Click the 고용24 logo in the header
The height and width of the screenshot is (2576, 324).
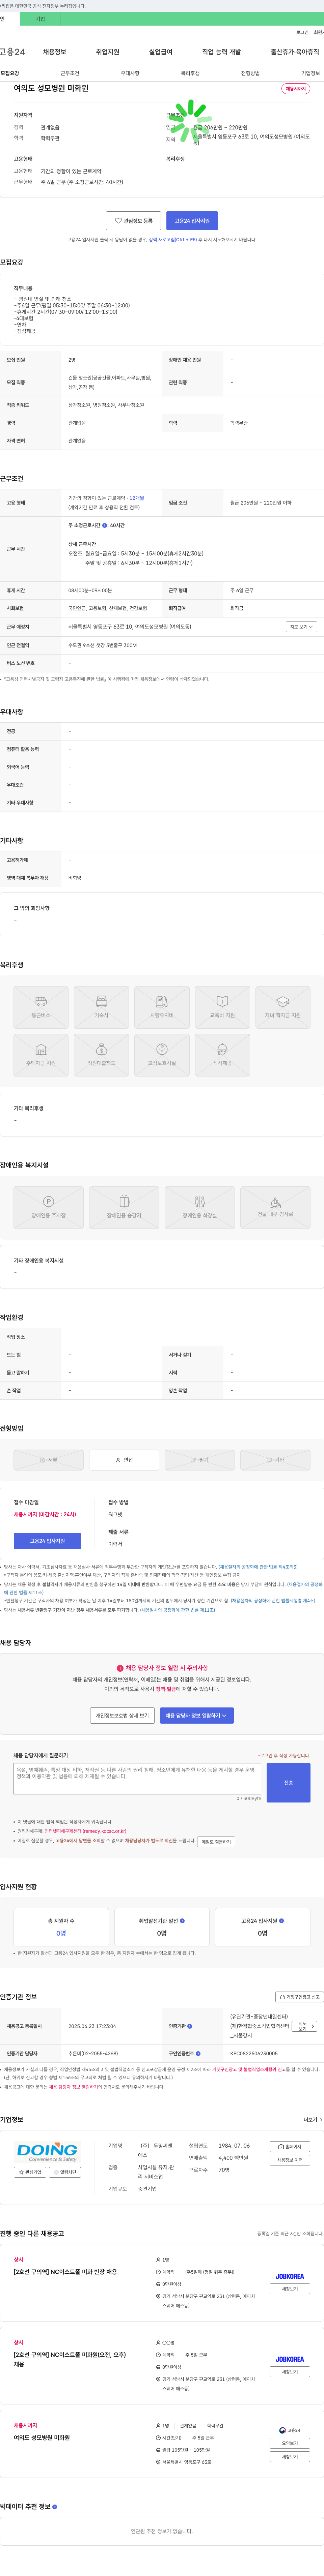click(x=12, y=52)
